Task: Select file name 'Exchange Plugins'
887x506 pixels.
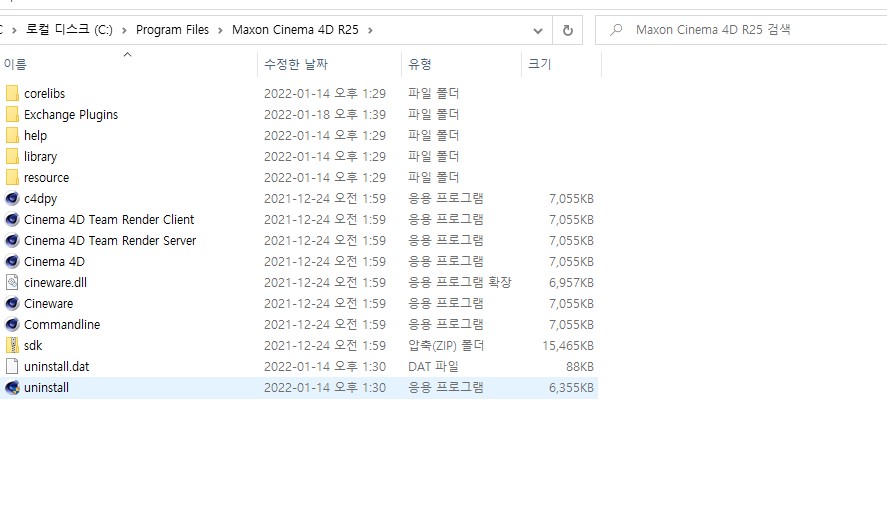Action: click(71, 115)
